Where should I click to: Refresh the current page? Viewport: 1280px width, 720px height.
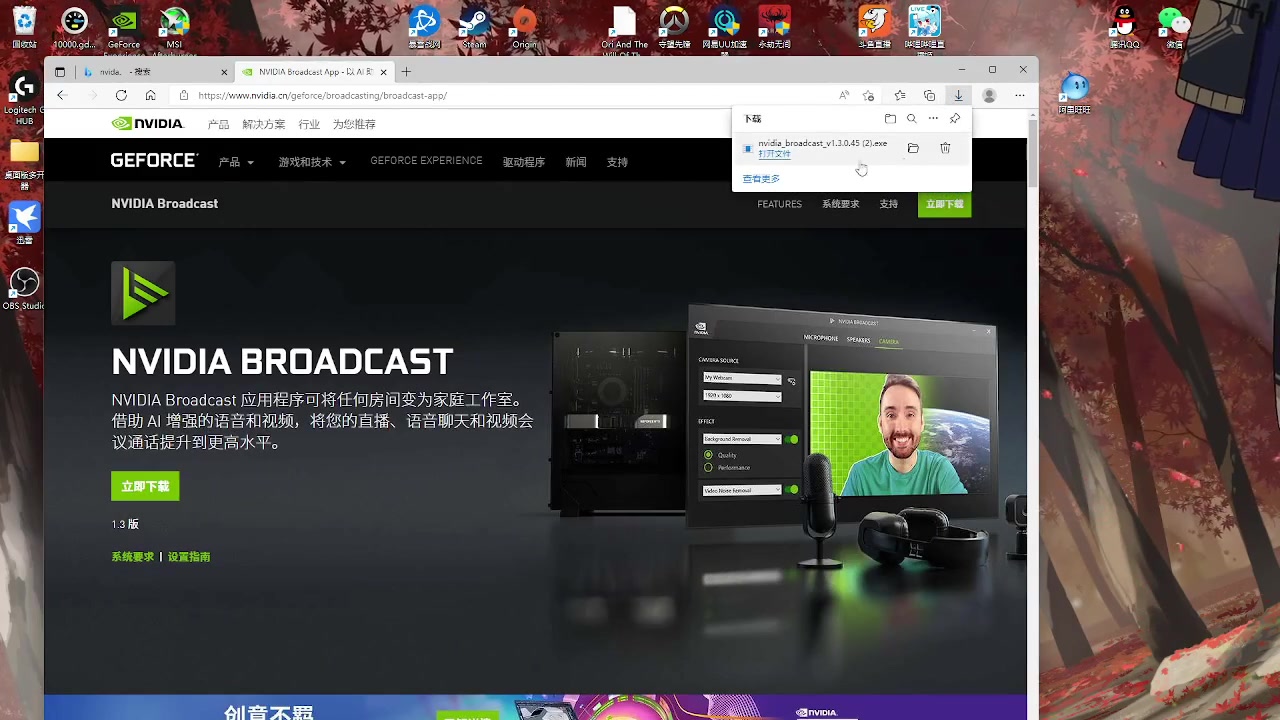point(121,95)
